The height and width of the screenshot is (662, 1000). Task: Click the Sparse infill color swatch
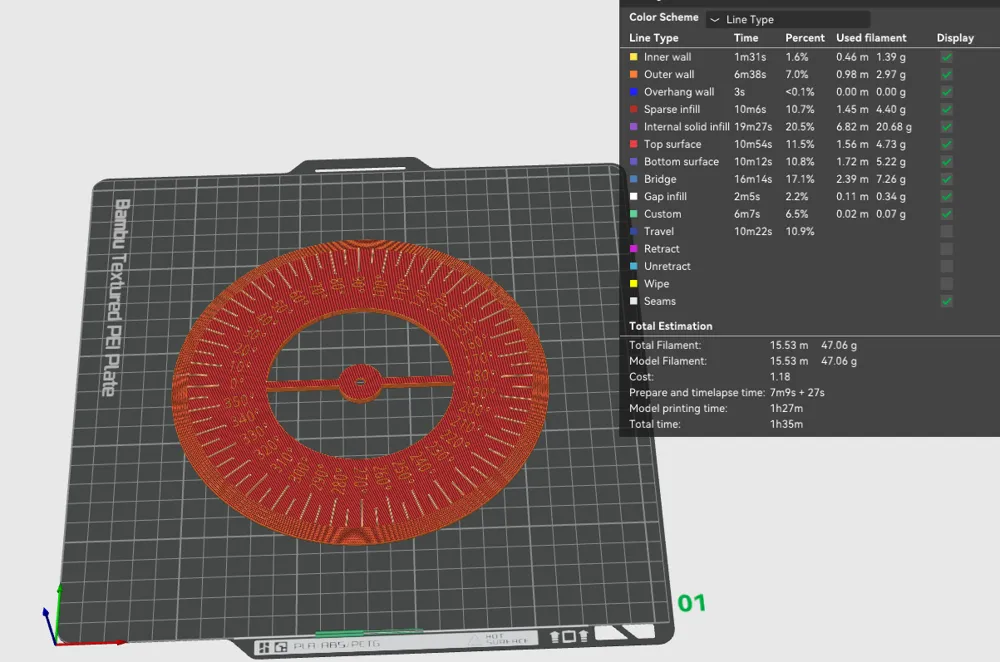pos(633,109)
